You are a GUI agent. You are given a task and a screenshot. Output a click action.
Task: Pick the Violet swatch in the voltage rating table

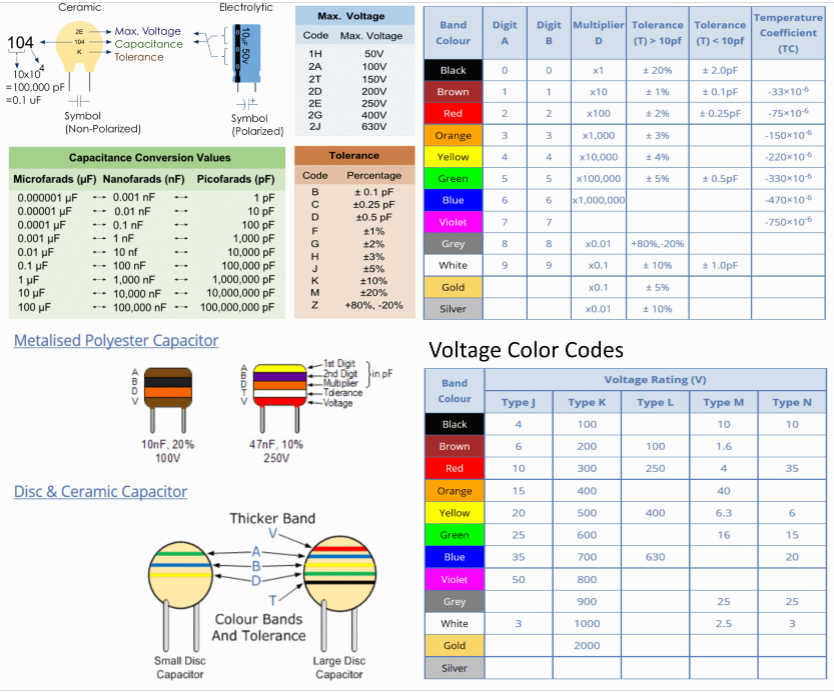click(x=454, y=579)
